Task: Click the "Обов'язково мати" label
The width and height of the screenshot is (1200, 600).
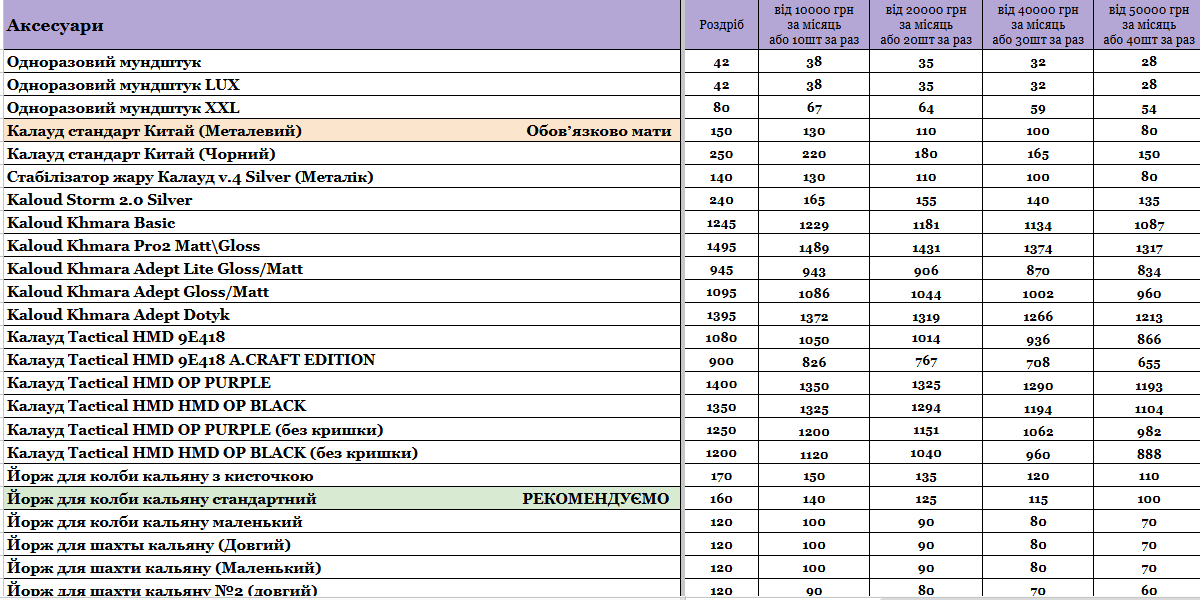Action: tap(598, 131)
